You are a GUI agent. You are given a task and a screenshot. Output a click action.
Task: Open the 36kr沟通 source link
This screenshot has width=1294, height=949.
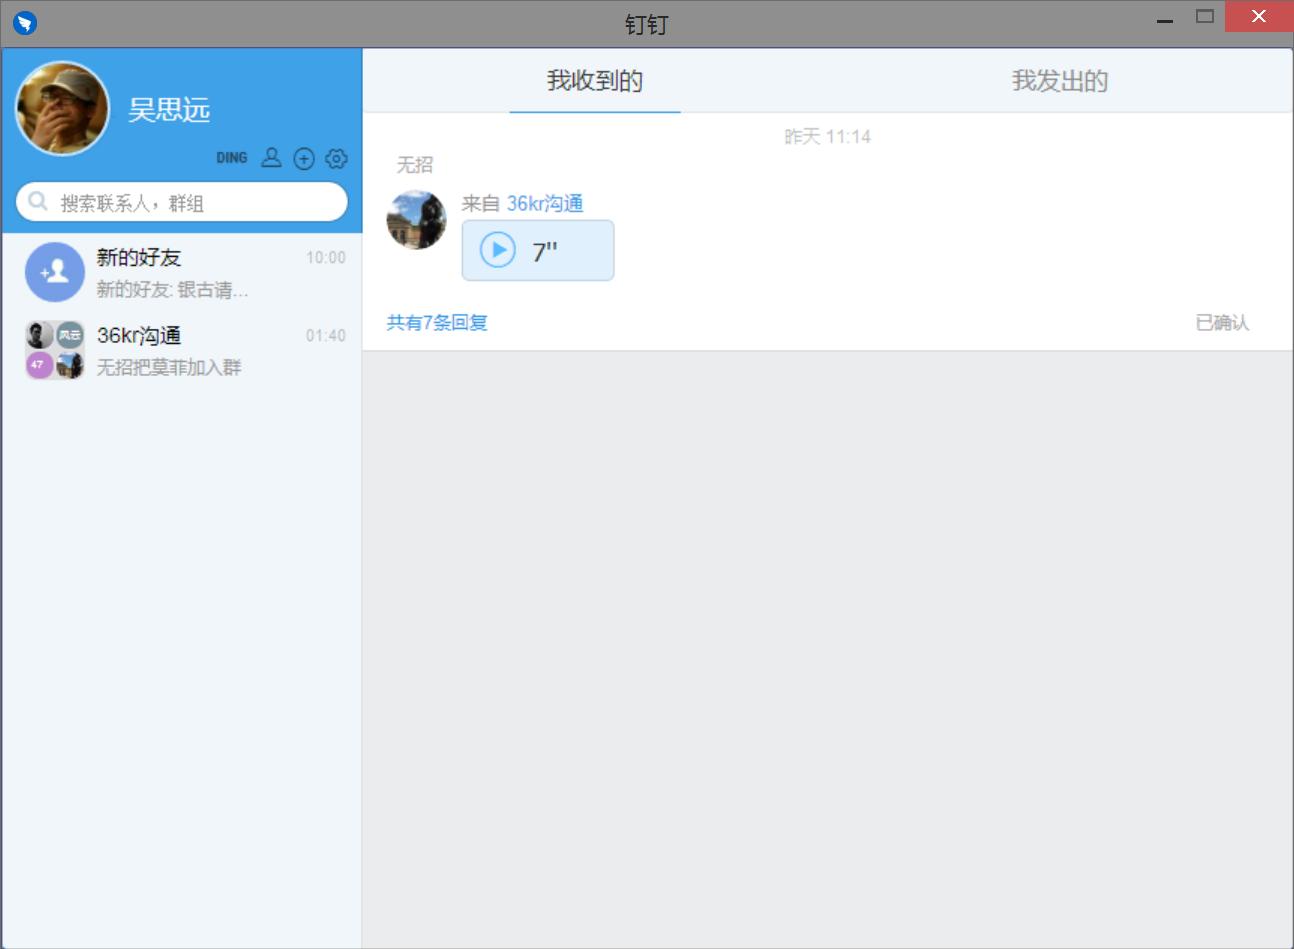point(545,203)
